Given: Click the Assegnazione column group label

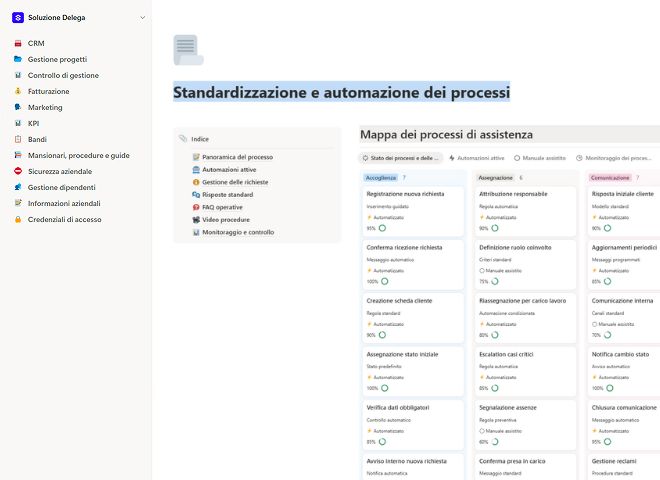Looking at the screenshot, I should click(495, 178).
